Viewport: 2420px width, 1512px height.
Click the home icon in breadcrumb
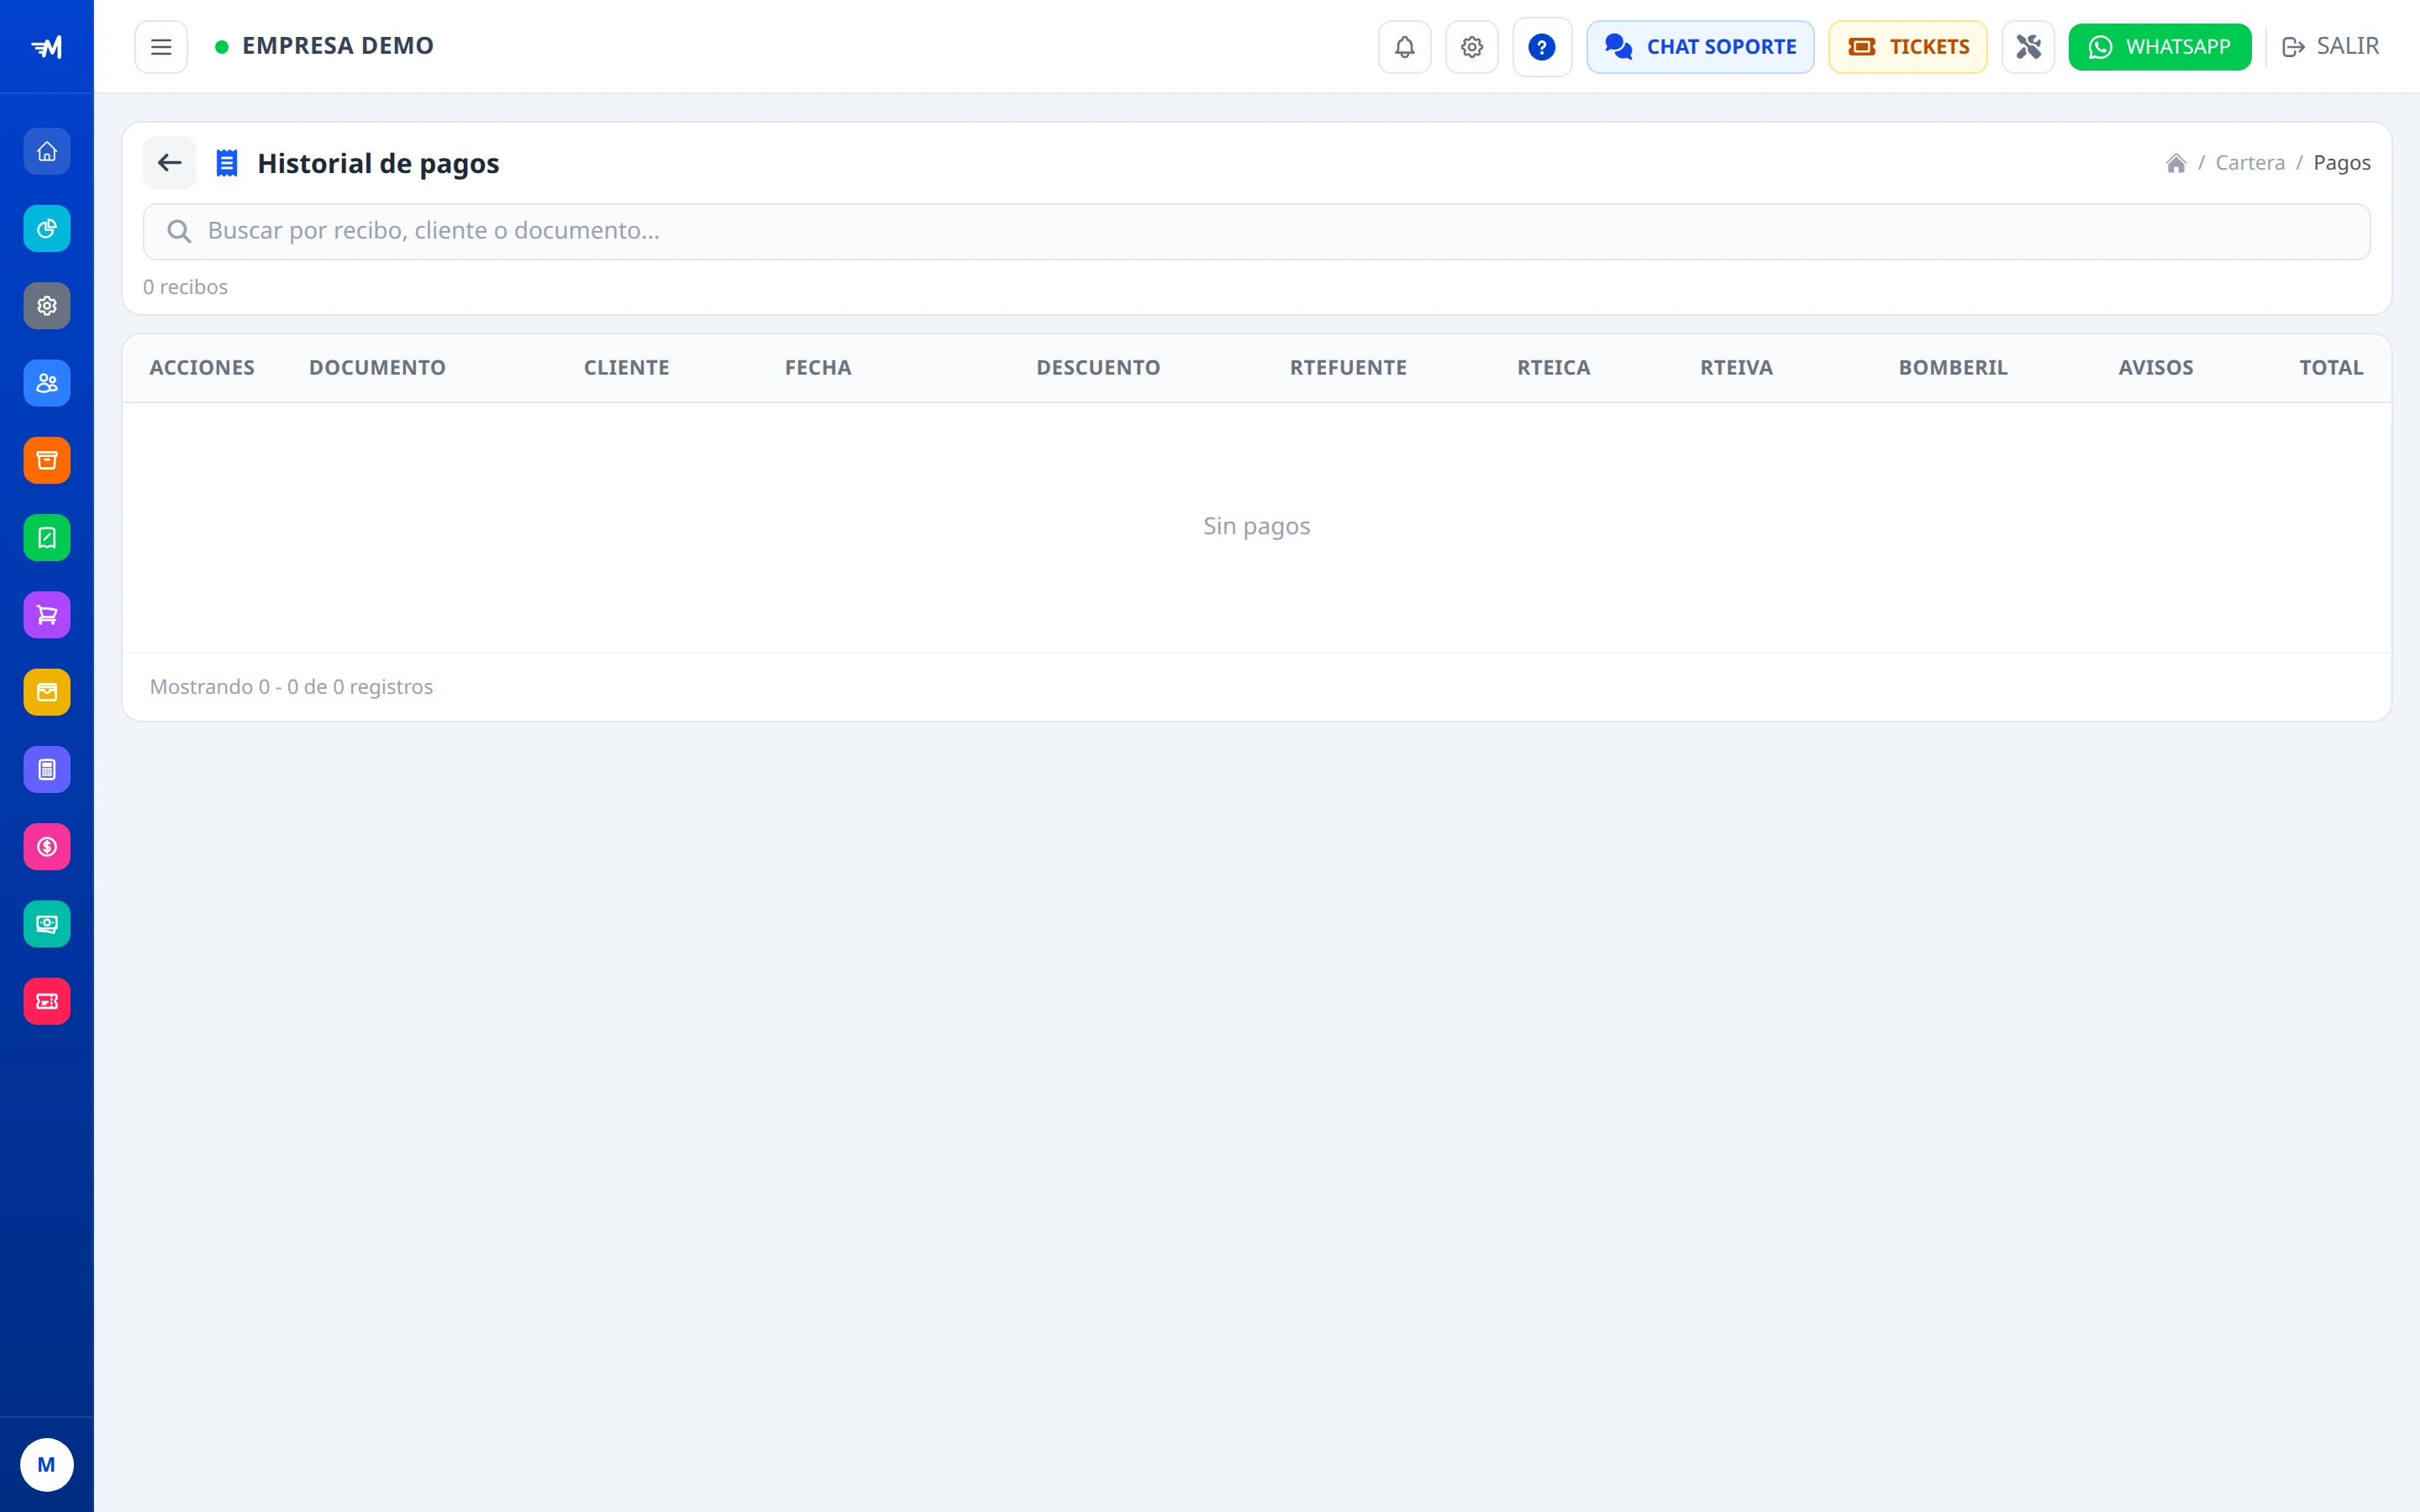[2175, 163]
